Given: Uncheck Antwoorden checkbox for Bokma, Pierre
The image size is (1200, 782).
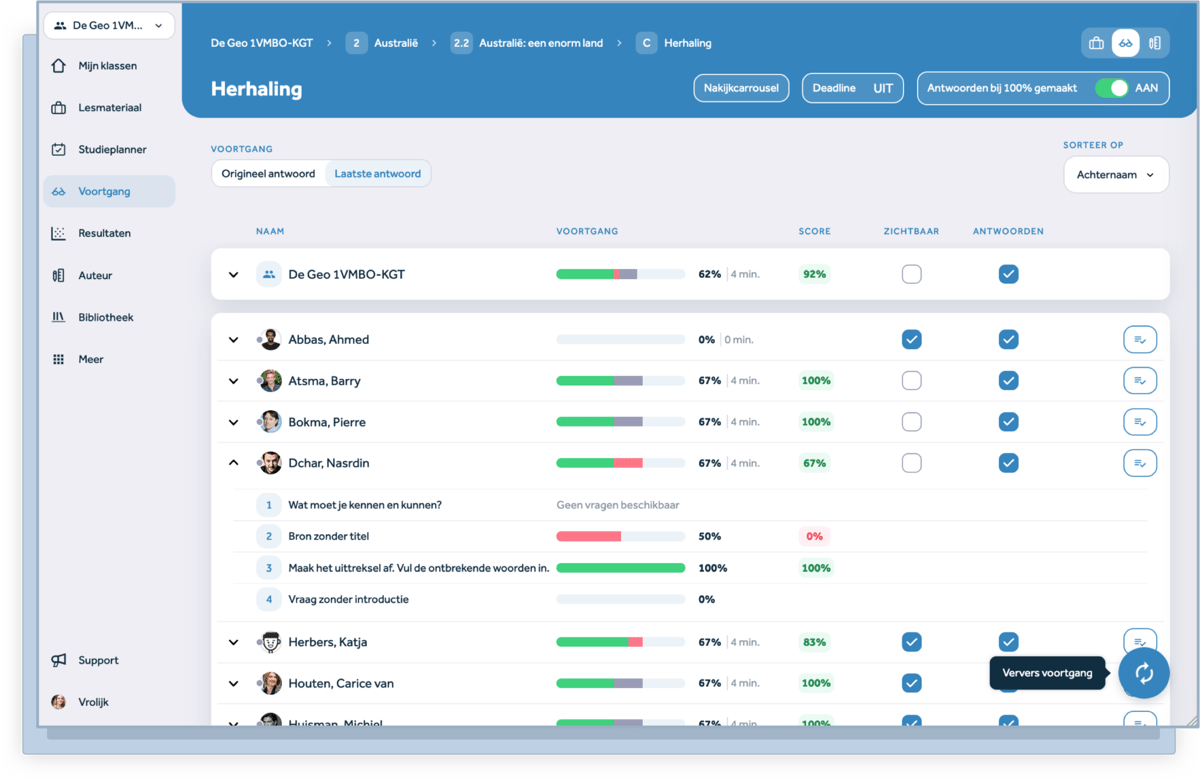Looking at the screenshot, I should (1008, 422).
